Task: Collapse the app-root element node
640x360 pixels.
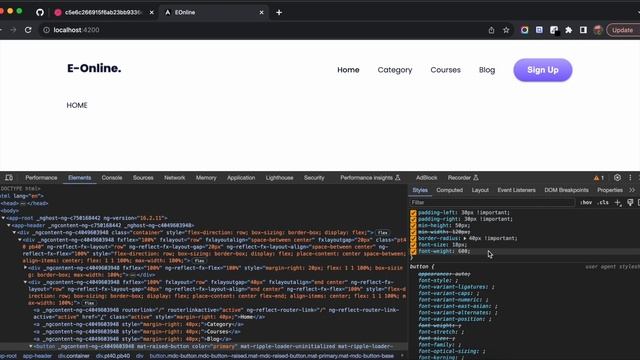Action: (3, 218)
